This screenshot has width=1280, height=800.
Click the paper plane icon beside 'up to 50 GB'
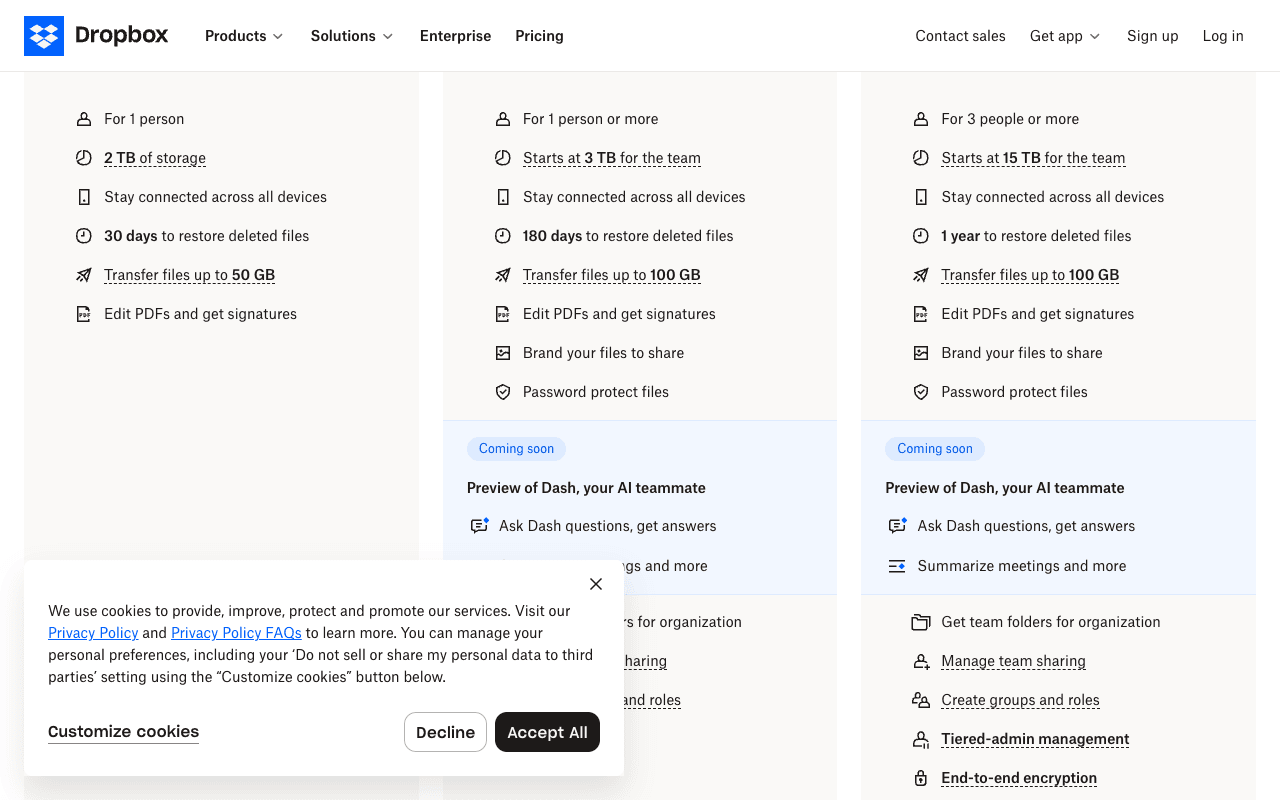(84, 275)
